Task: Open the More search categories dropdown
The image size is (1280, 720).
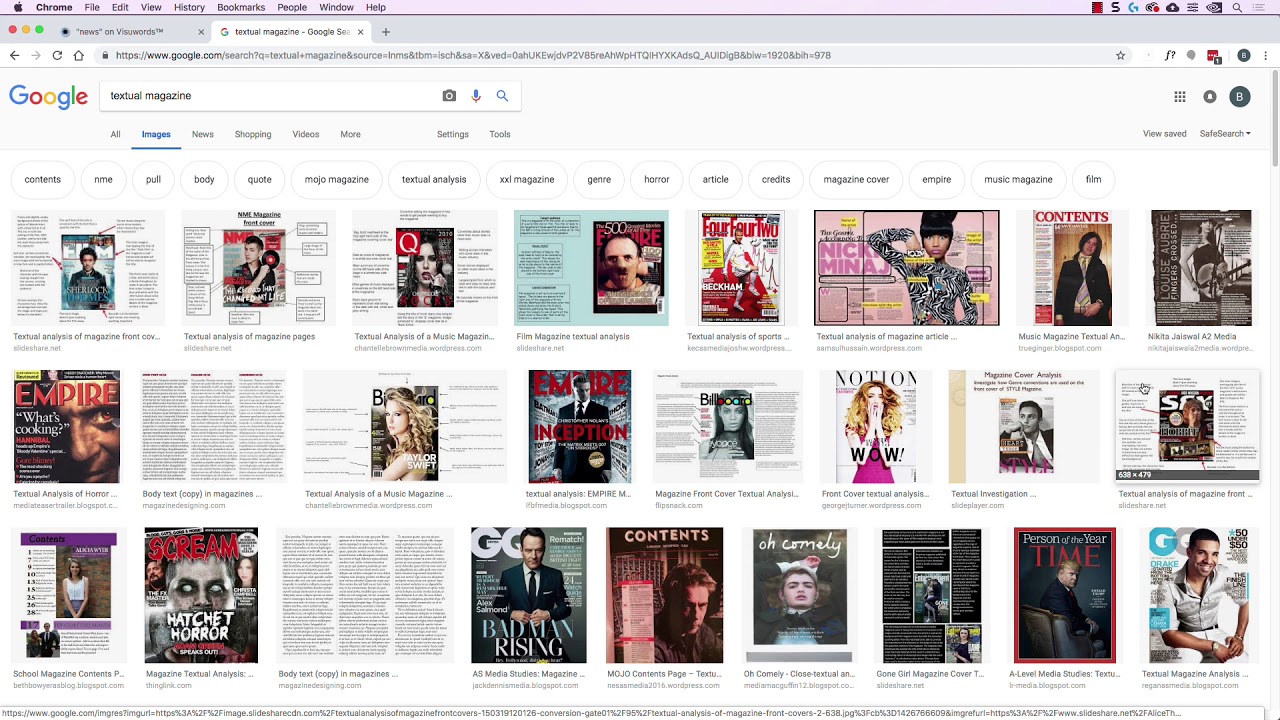Action: (350, 134)
